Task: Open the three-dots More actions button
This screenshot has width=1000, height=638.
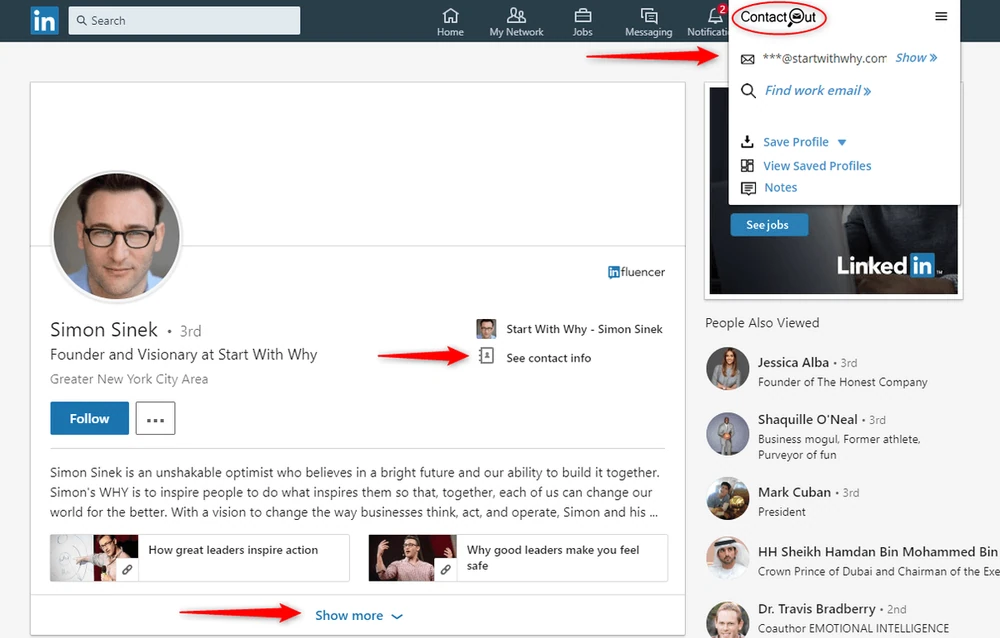Action: [x=156, y=419]
